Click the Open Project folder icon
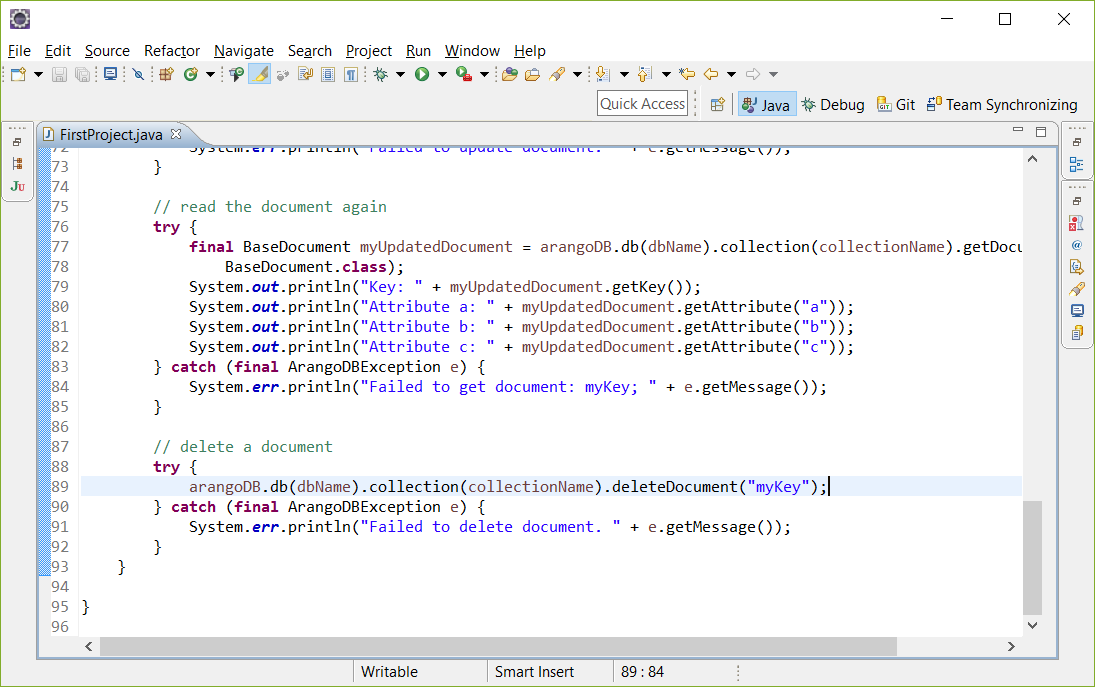 (x=510, y=74)
